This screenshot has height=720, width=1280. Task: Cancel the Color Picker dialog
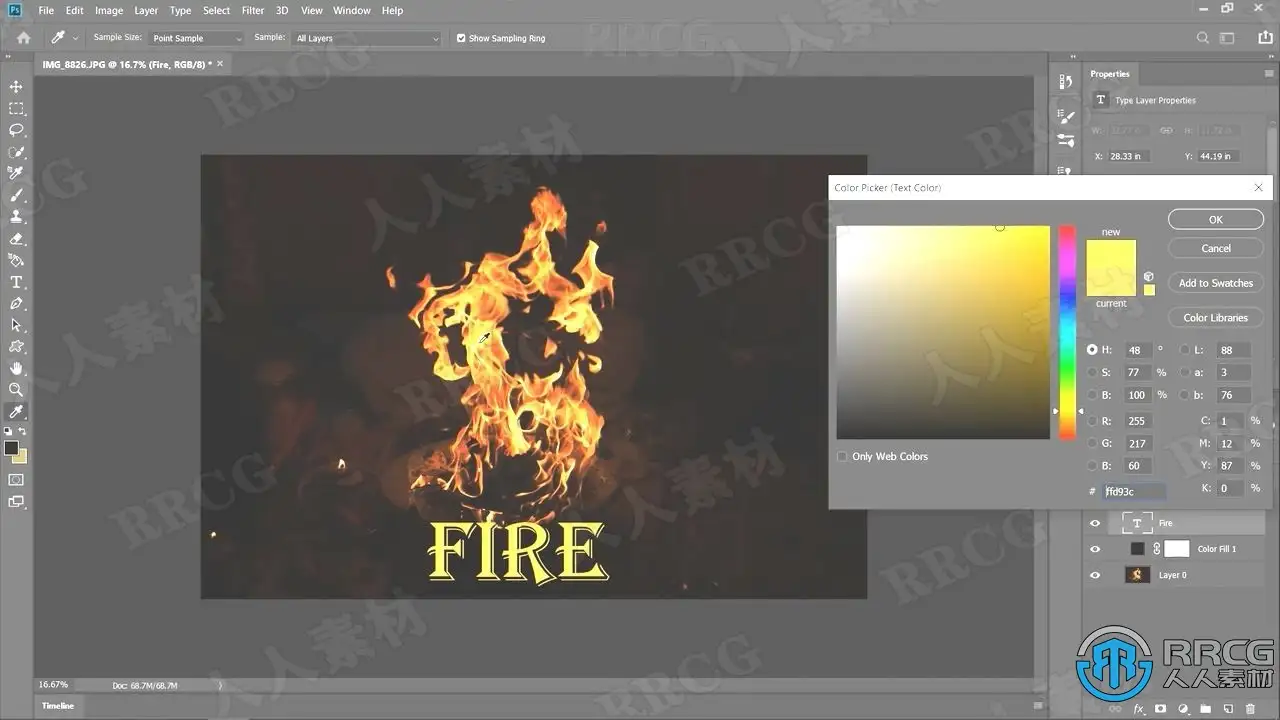[1216, 248]
